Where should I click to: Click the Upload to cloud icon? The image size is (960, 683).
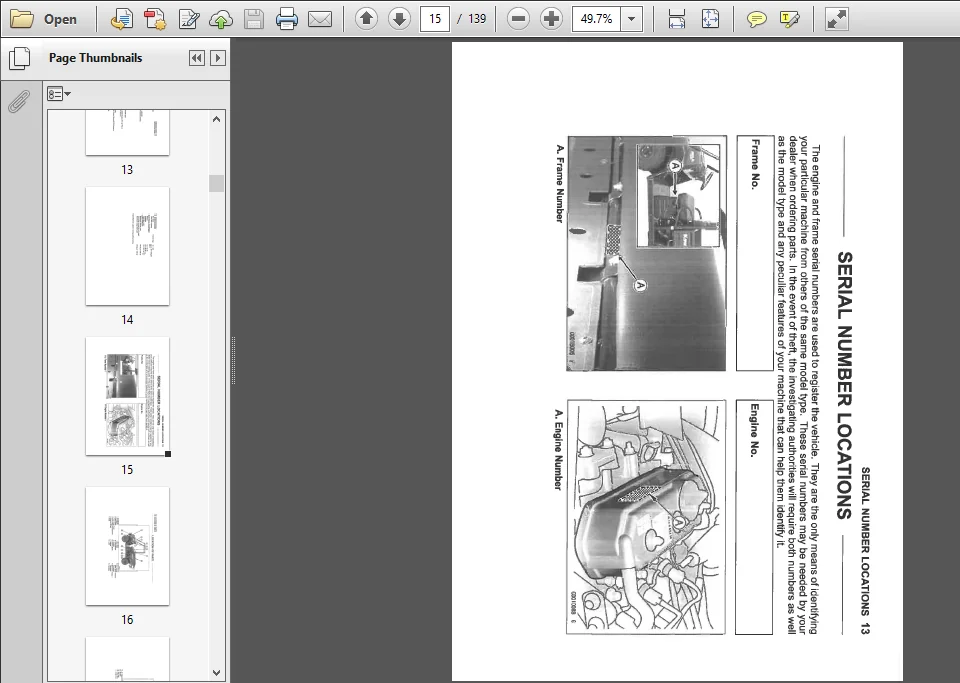(x=221, y=19)
